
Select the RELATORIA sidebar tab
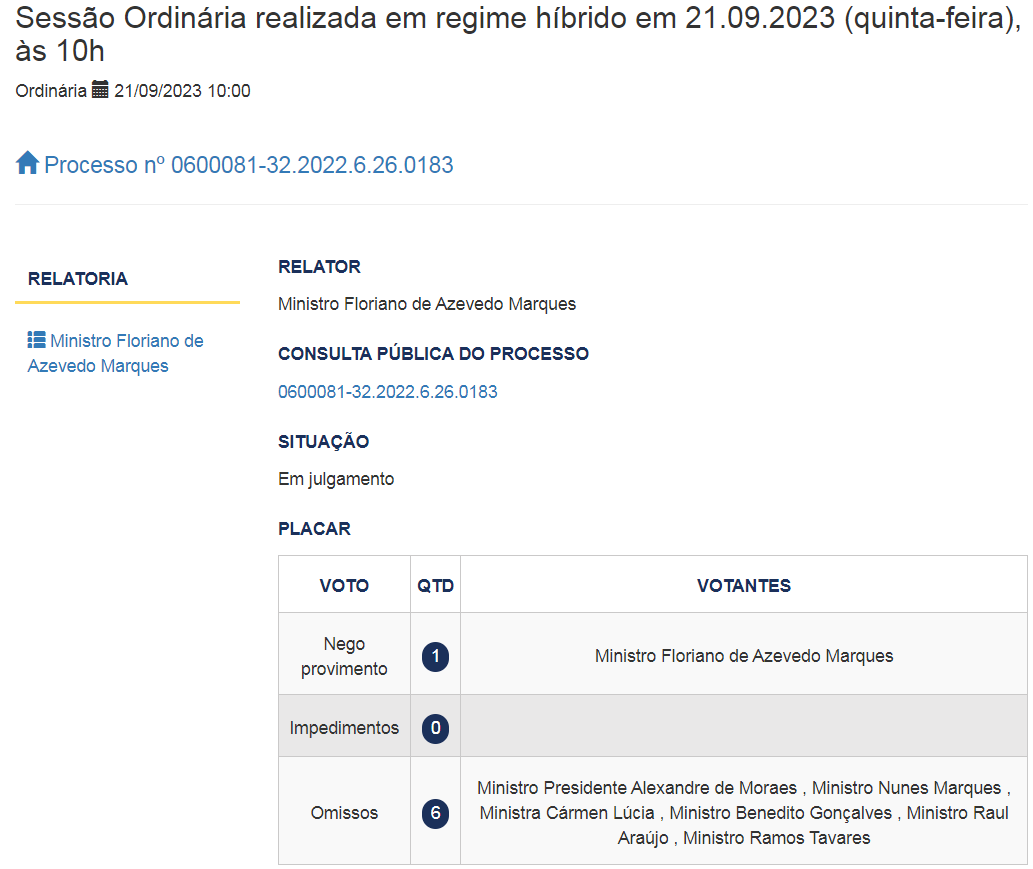78,279
